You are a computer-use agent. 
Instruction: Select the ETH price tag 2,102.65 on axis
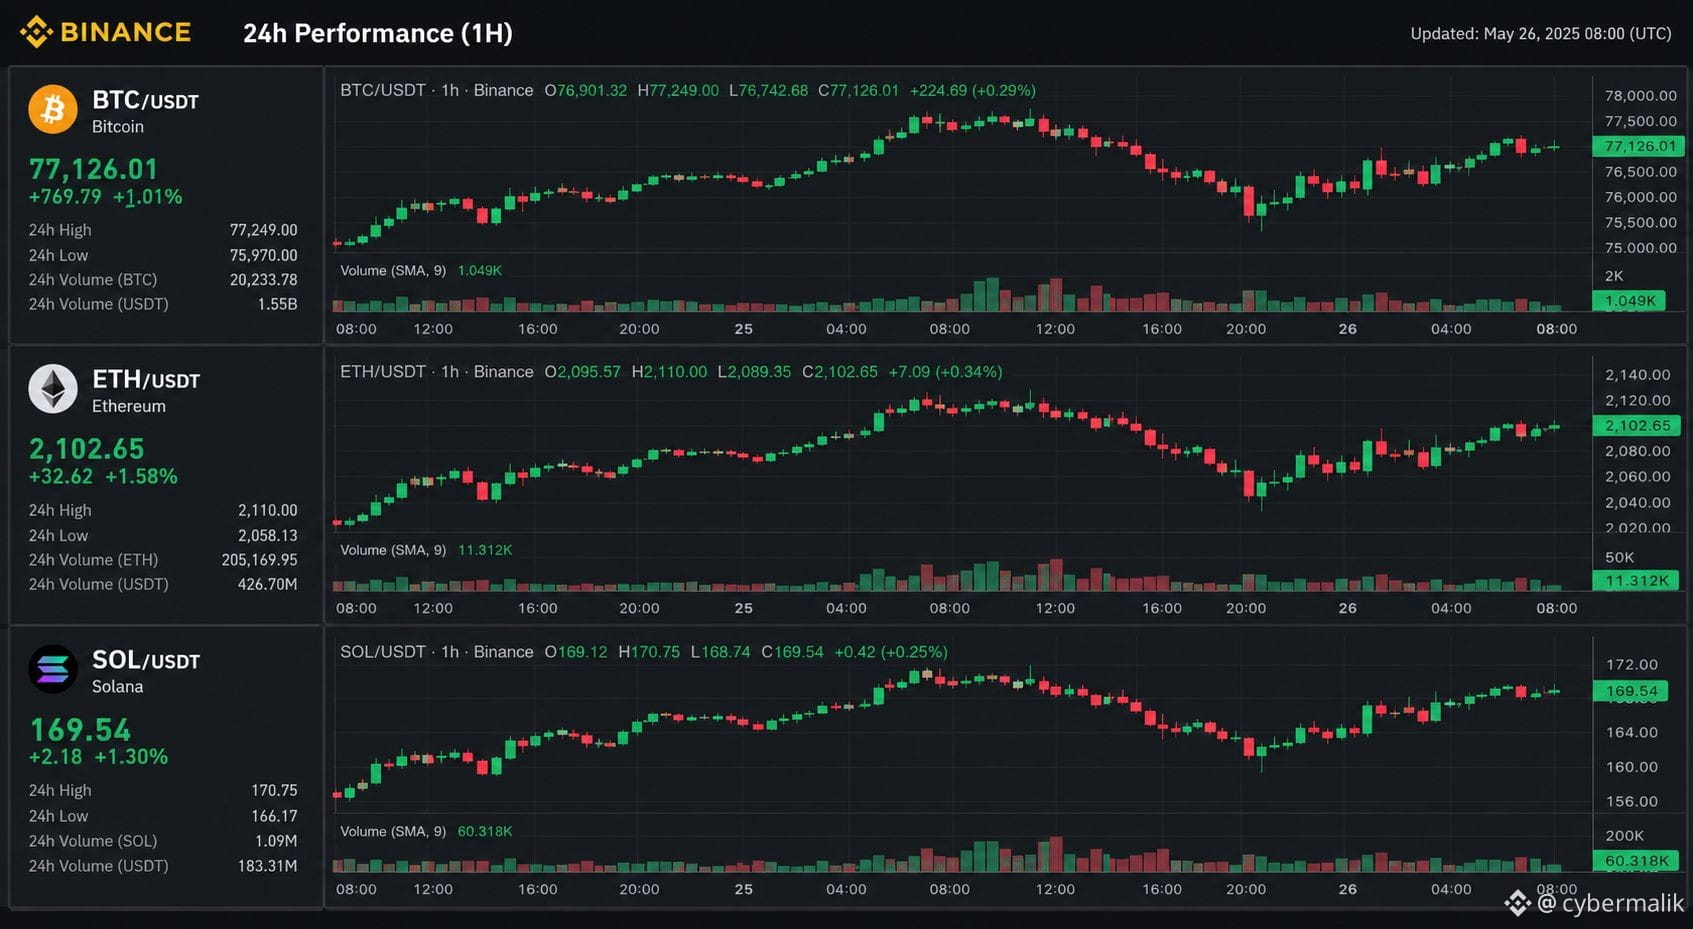[1636, 425]
